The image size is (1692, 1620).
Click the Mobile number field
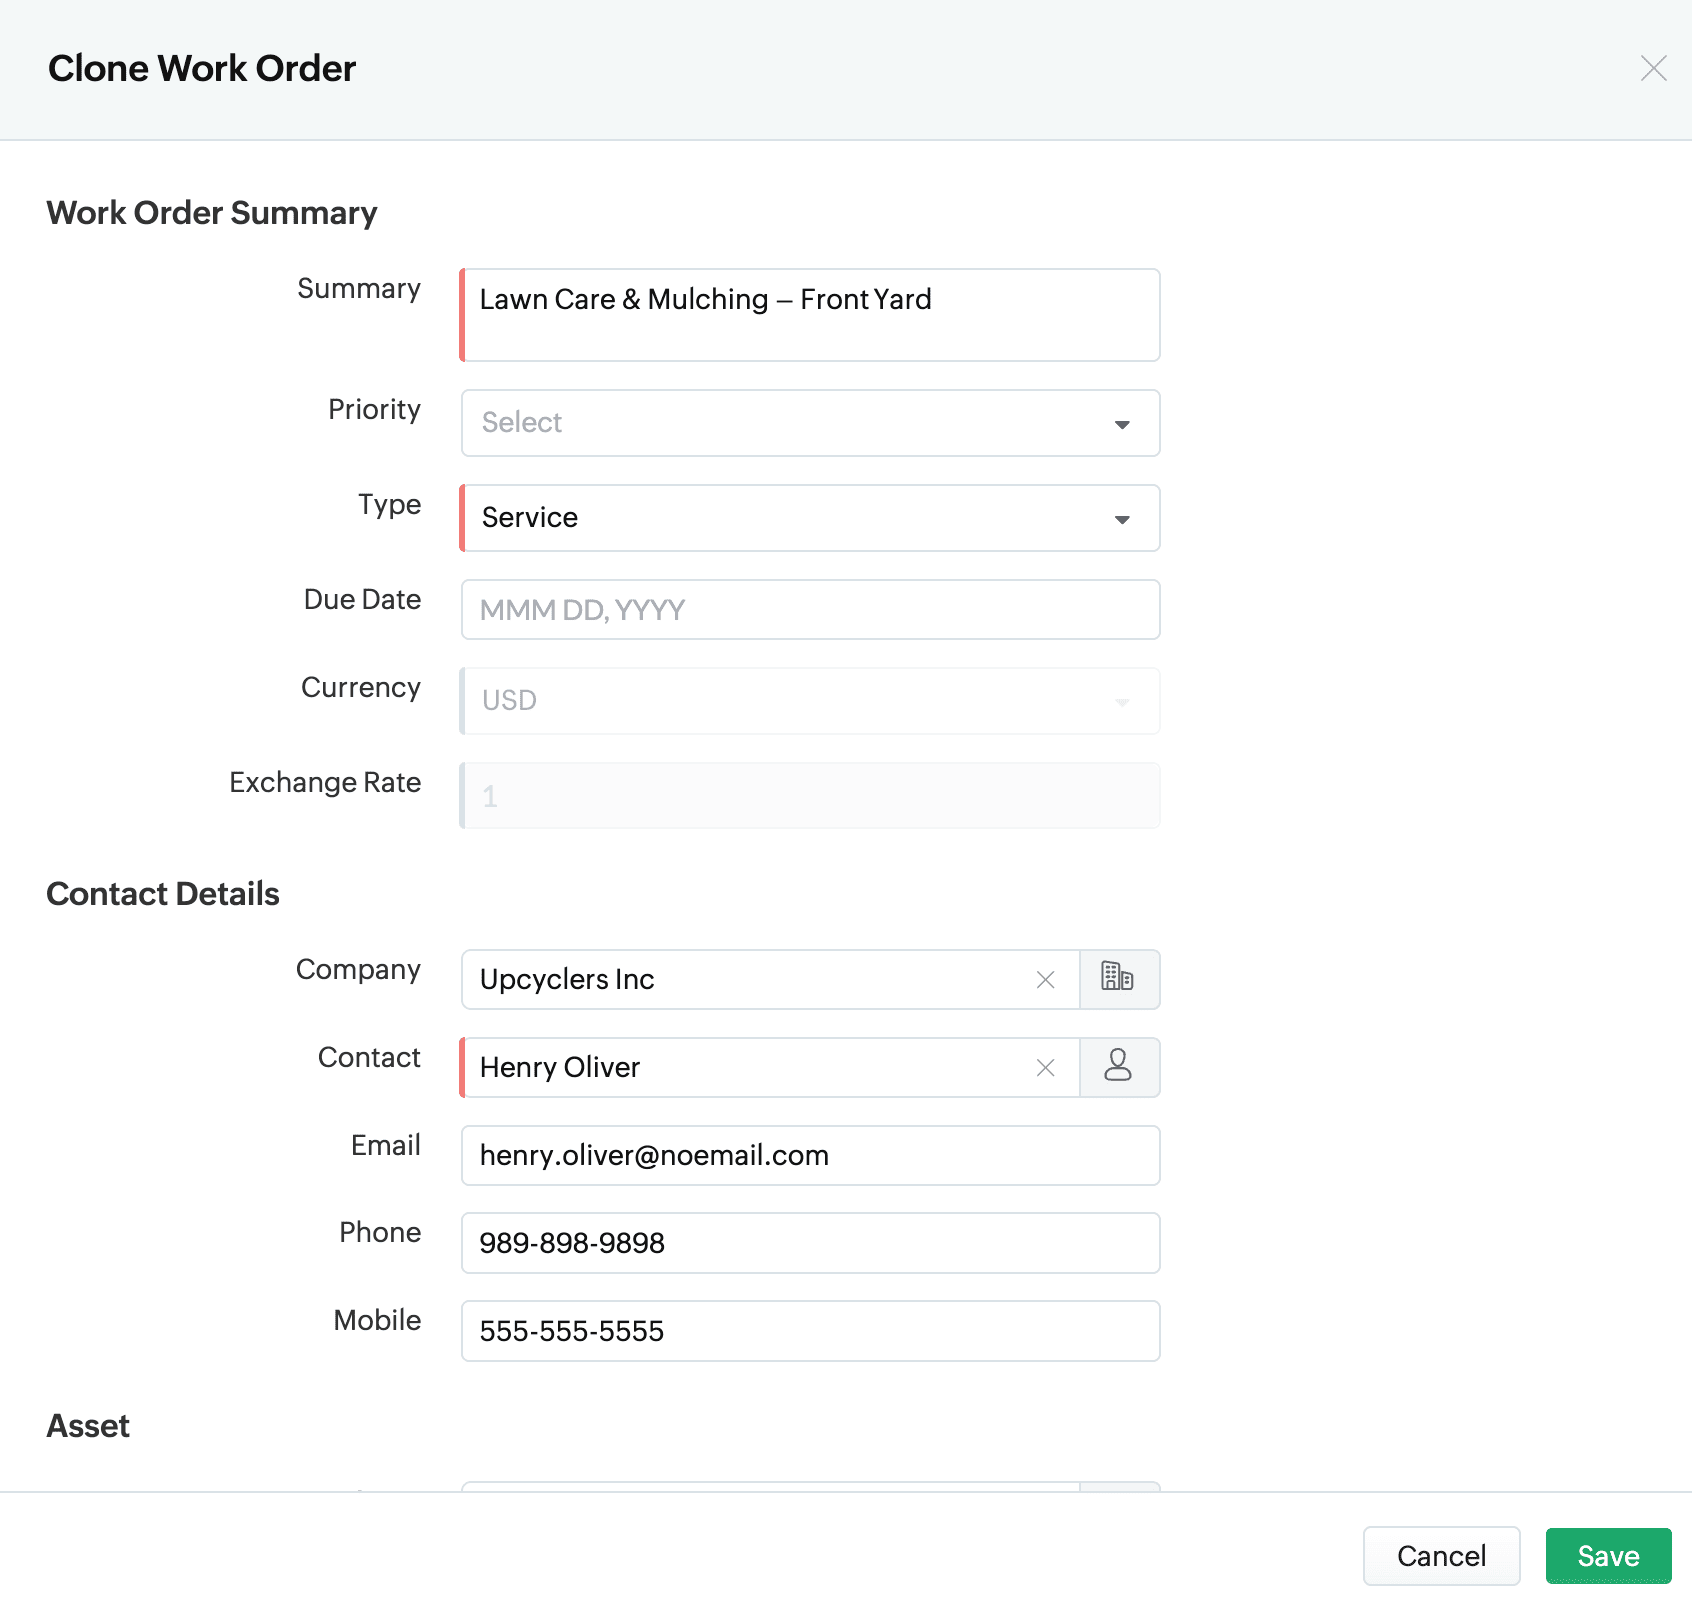coord(810,1331)
